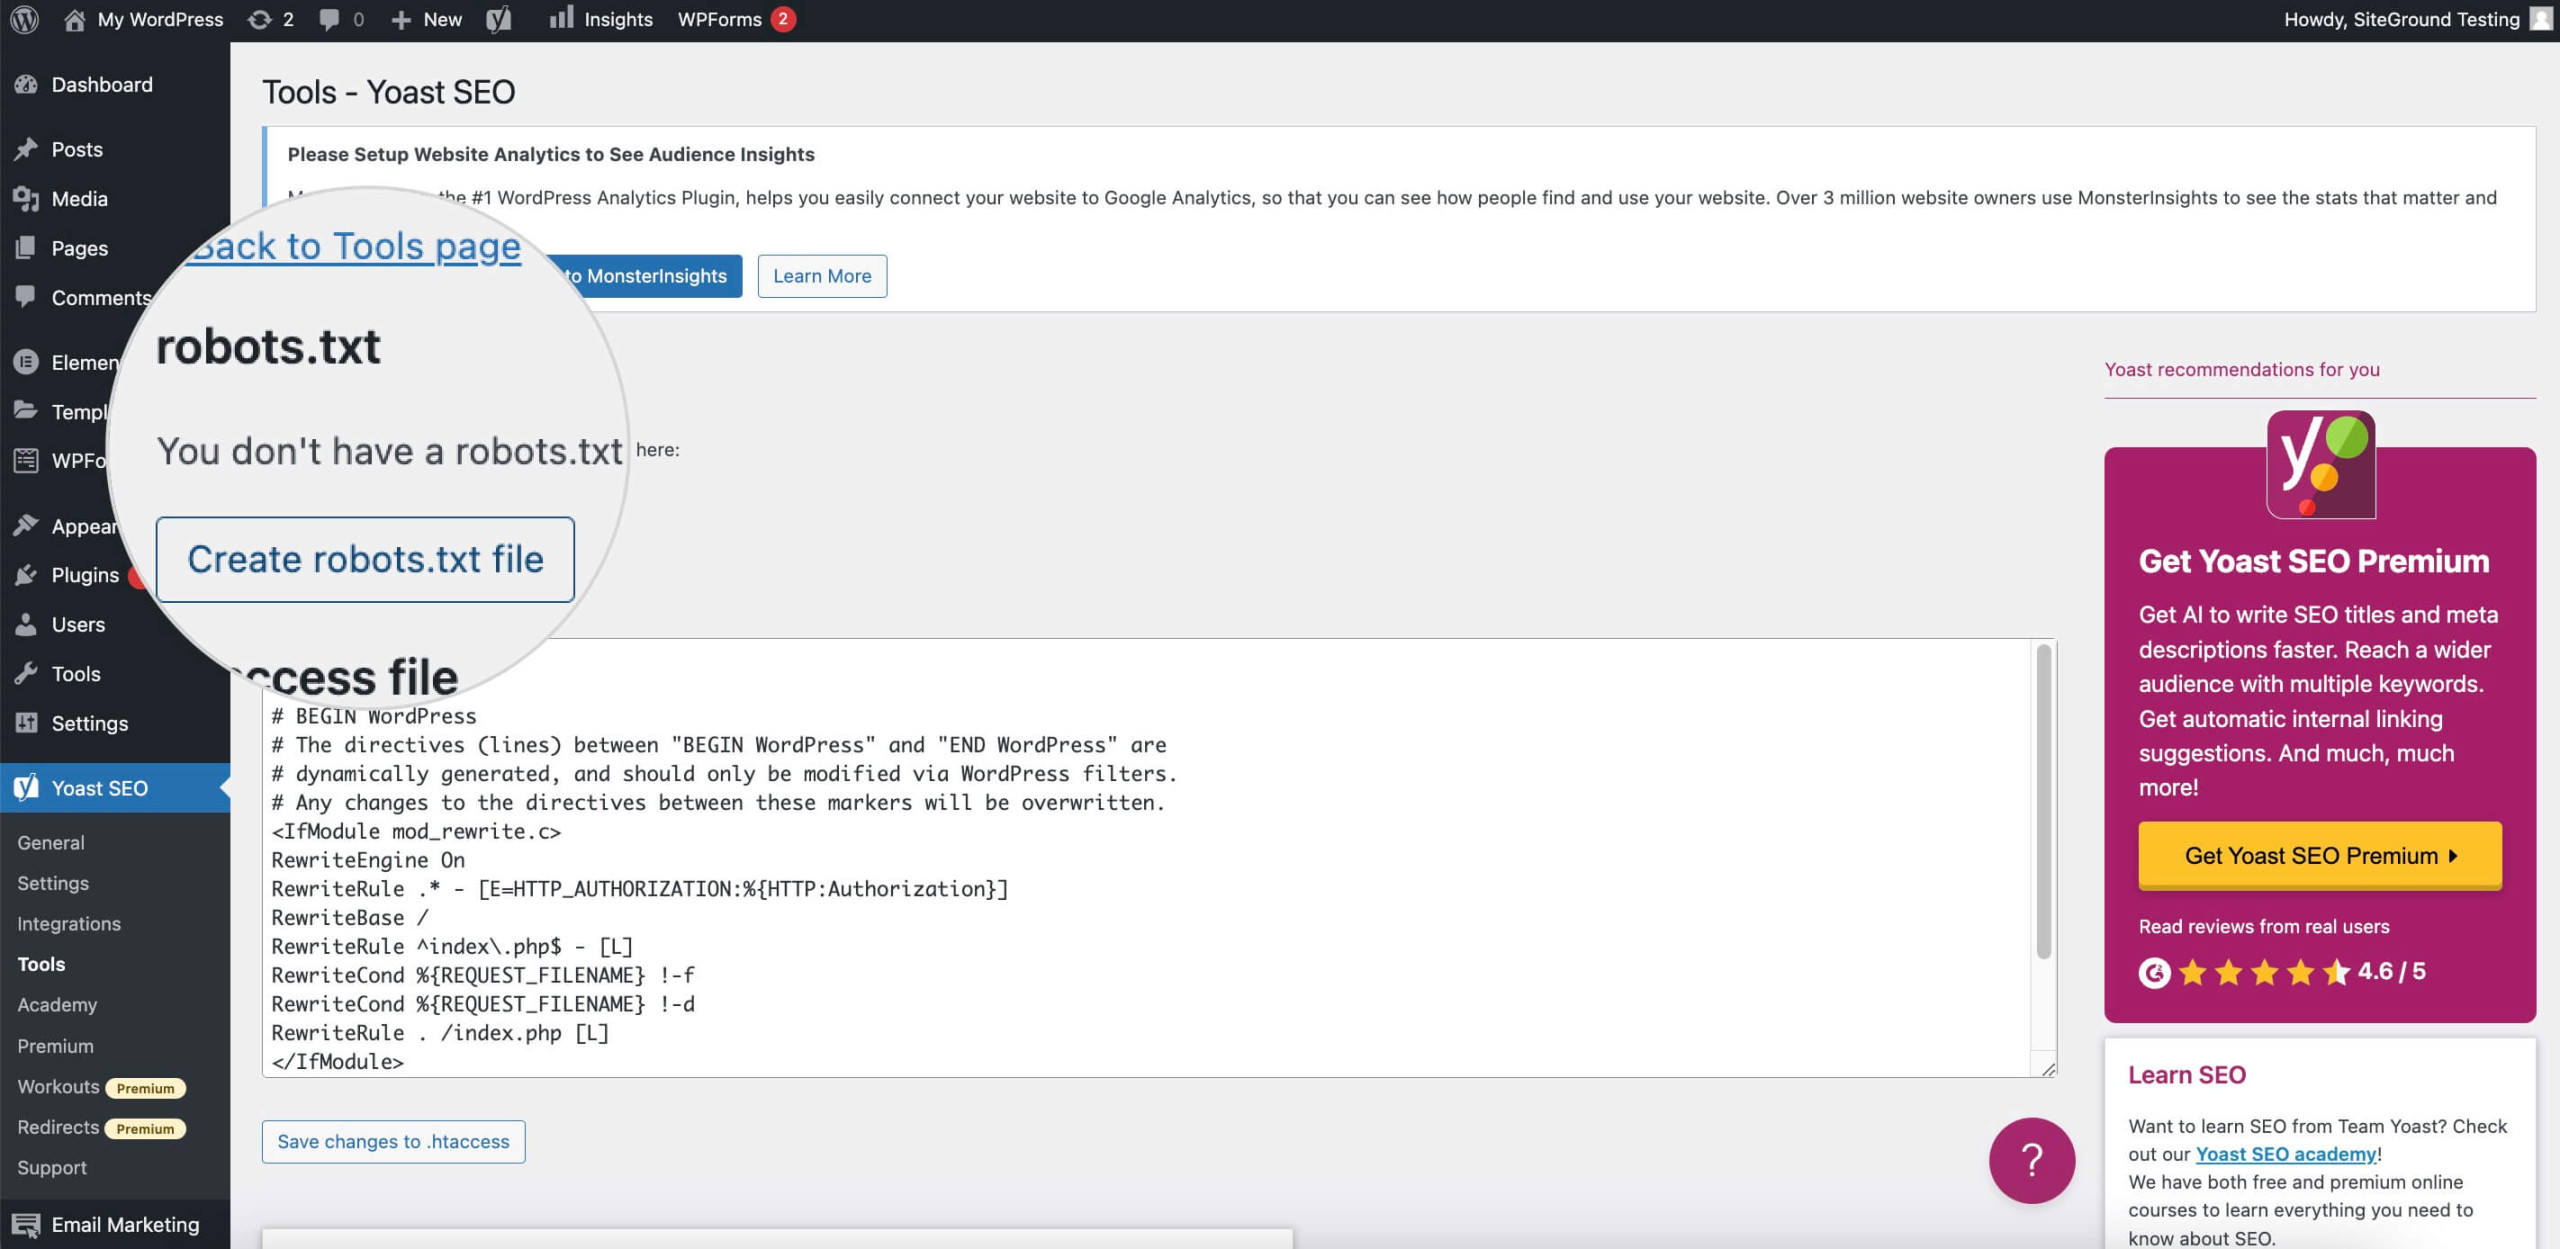The width and height of the screenshot is (2560, 1249).
Task: Open My WordPress home icon
Action: coord(75,19)
